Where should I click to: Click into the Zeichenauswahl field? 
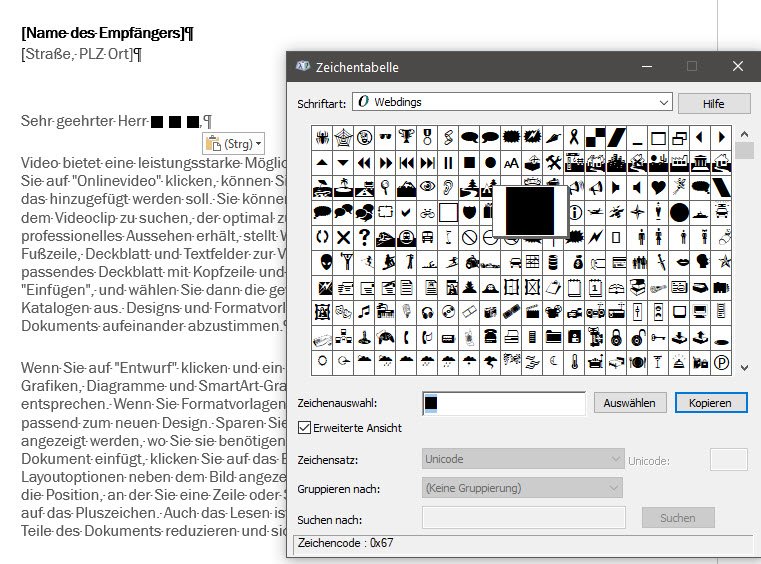click(x=504, y=403)
